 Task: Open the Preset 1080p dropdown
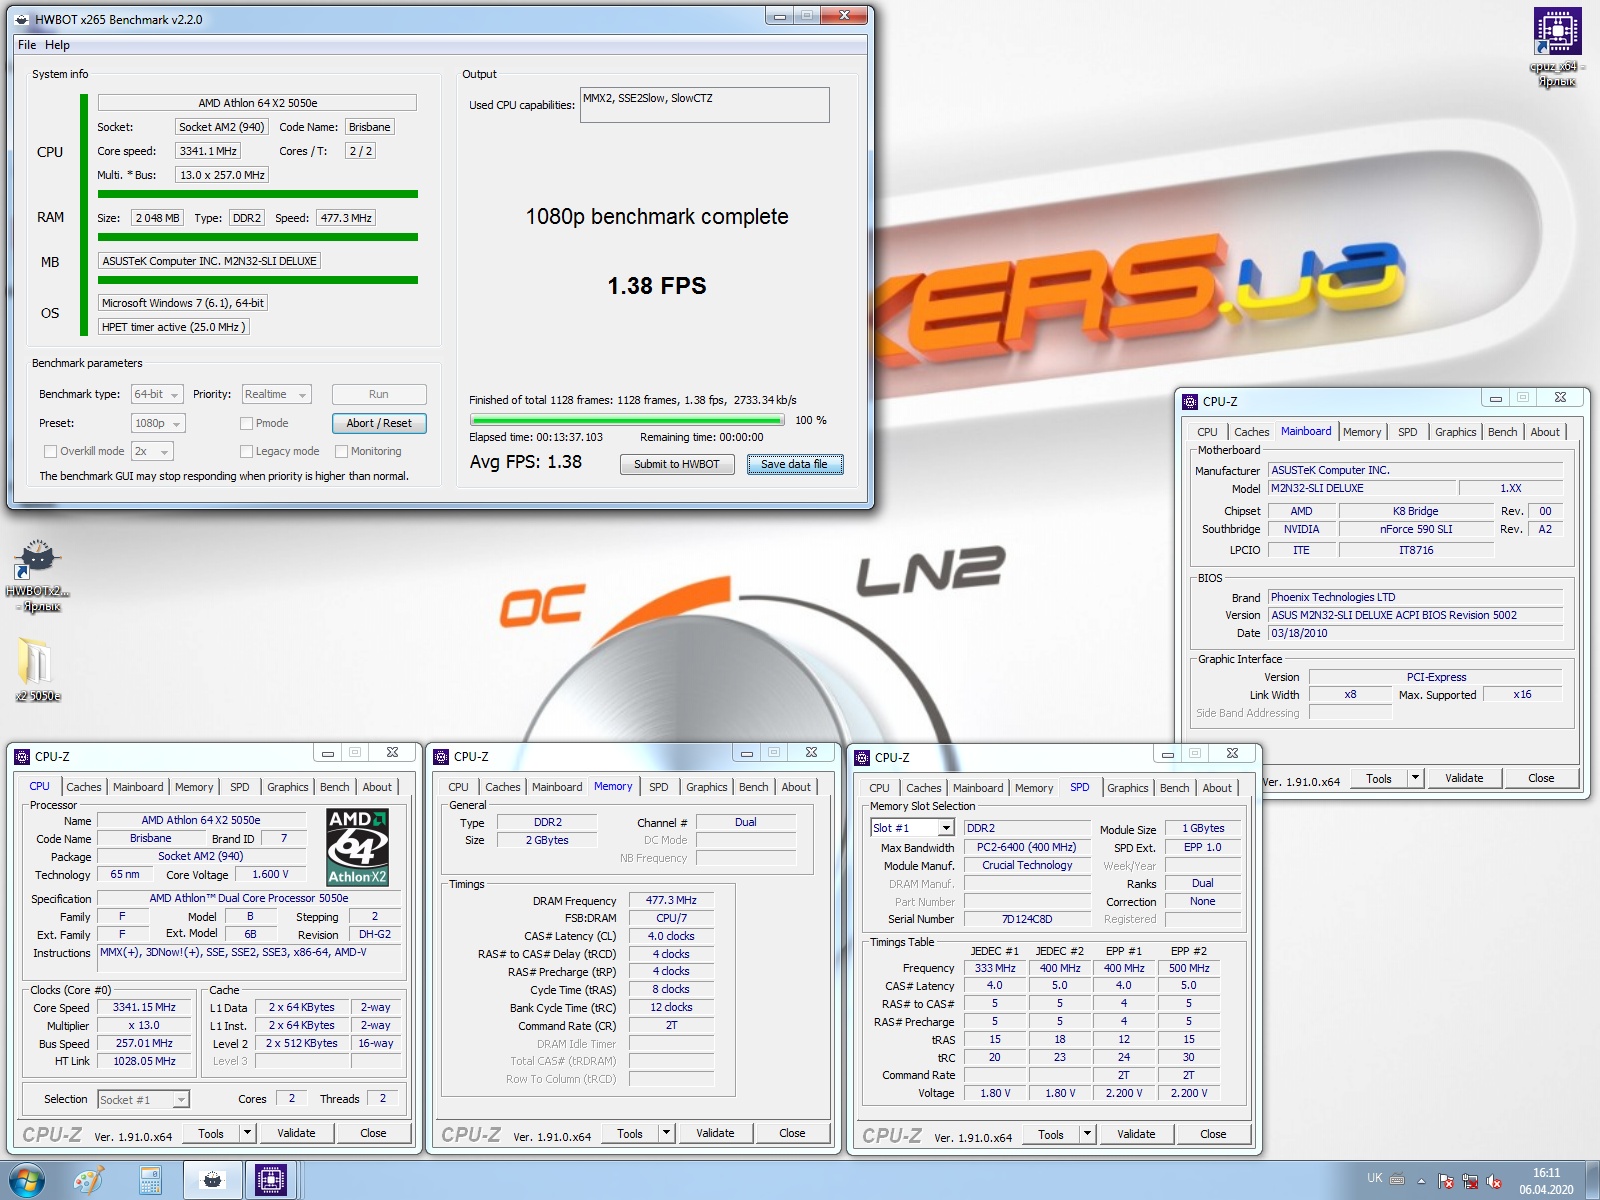(x=158, y=423)
